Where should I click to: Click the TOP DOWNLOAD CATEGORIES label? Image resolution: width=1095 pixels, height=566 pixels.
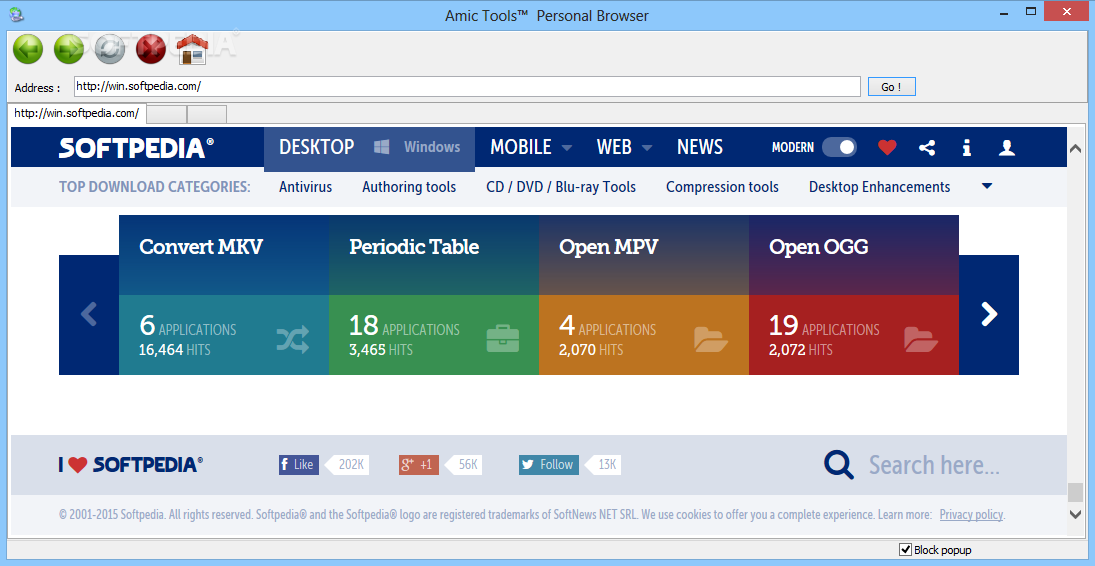154,187
